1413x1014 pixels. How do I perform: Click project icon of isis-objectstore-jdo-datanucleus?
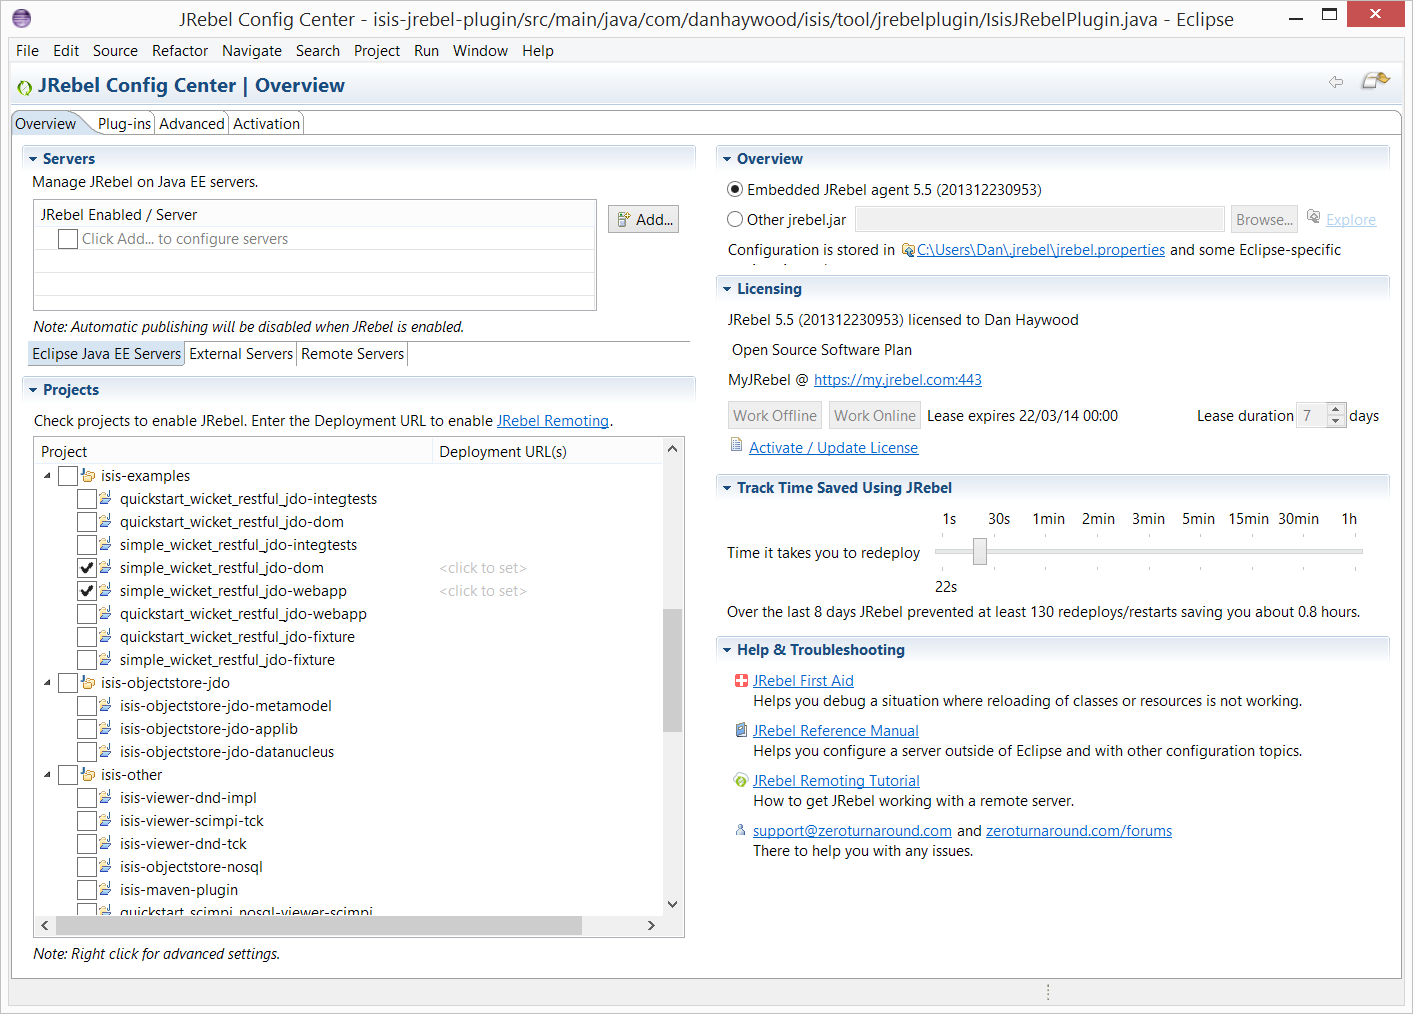[x=106, y=751]
